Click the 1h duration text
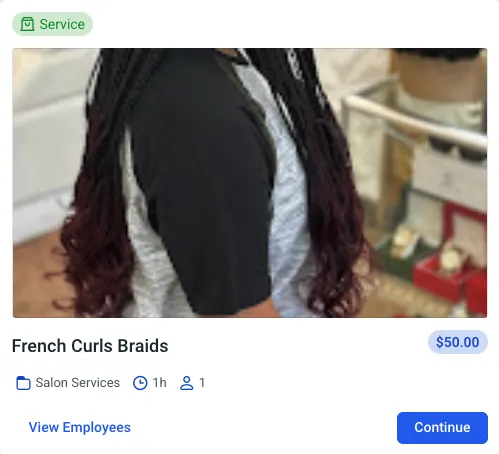 pos(159,383)
